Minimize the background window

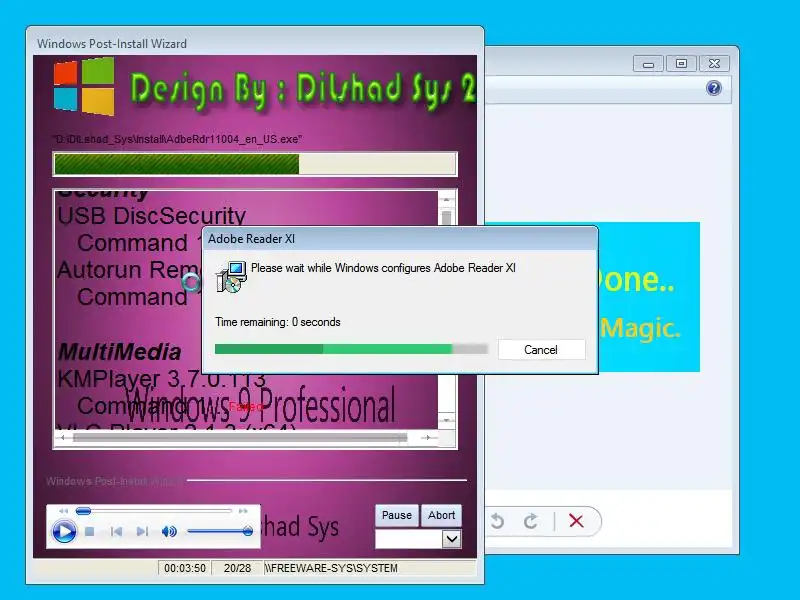pos(648,64)
